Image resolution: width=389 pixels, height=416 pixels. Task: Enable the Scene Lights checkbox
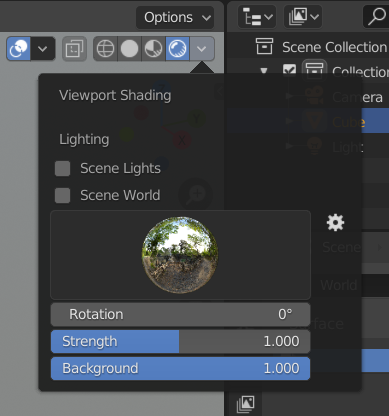click(63, 168)
